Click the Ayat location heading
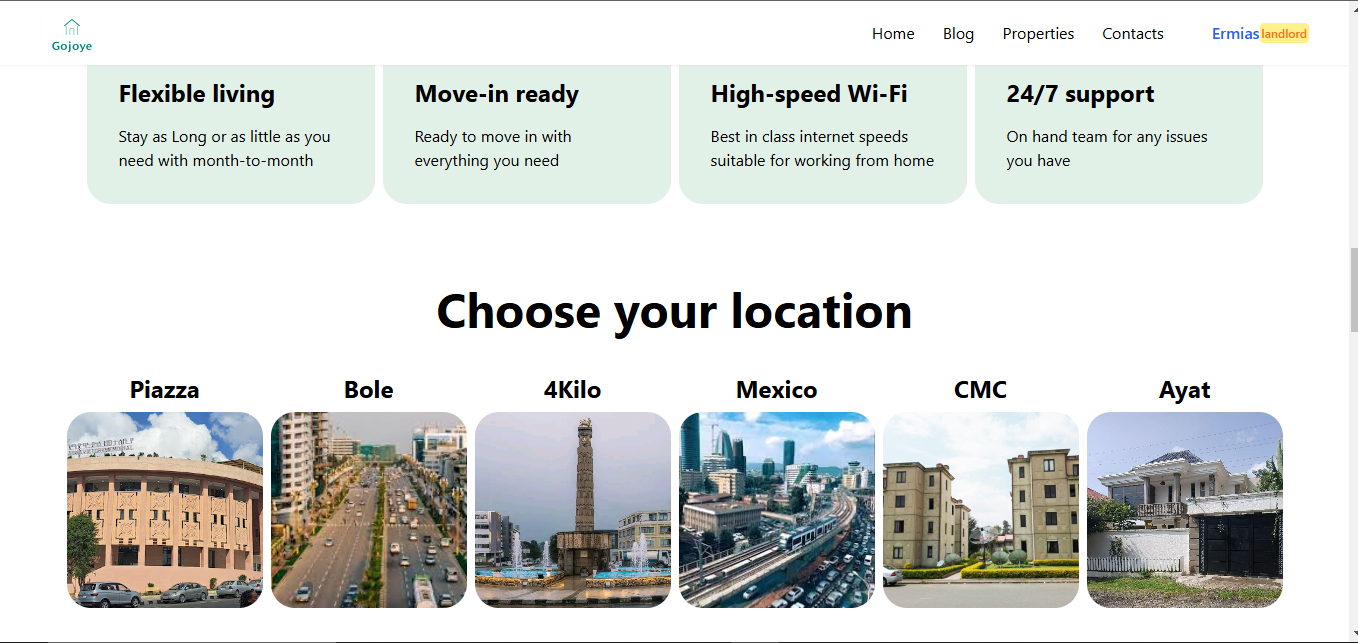 [1185, 390]
